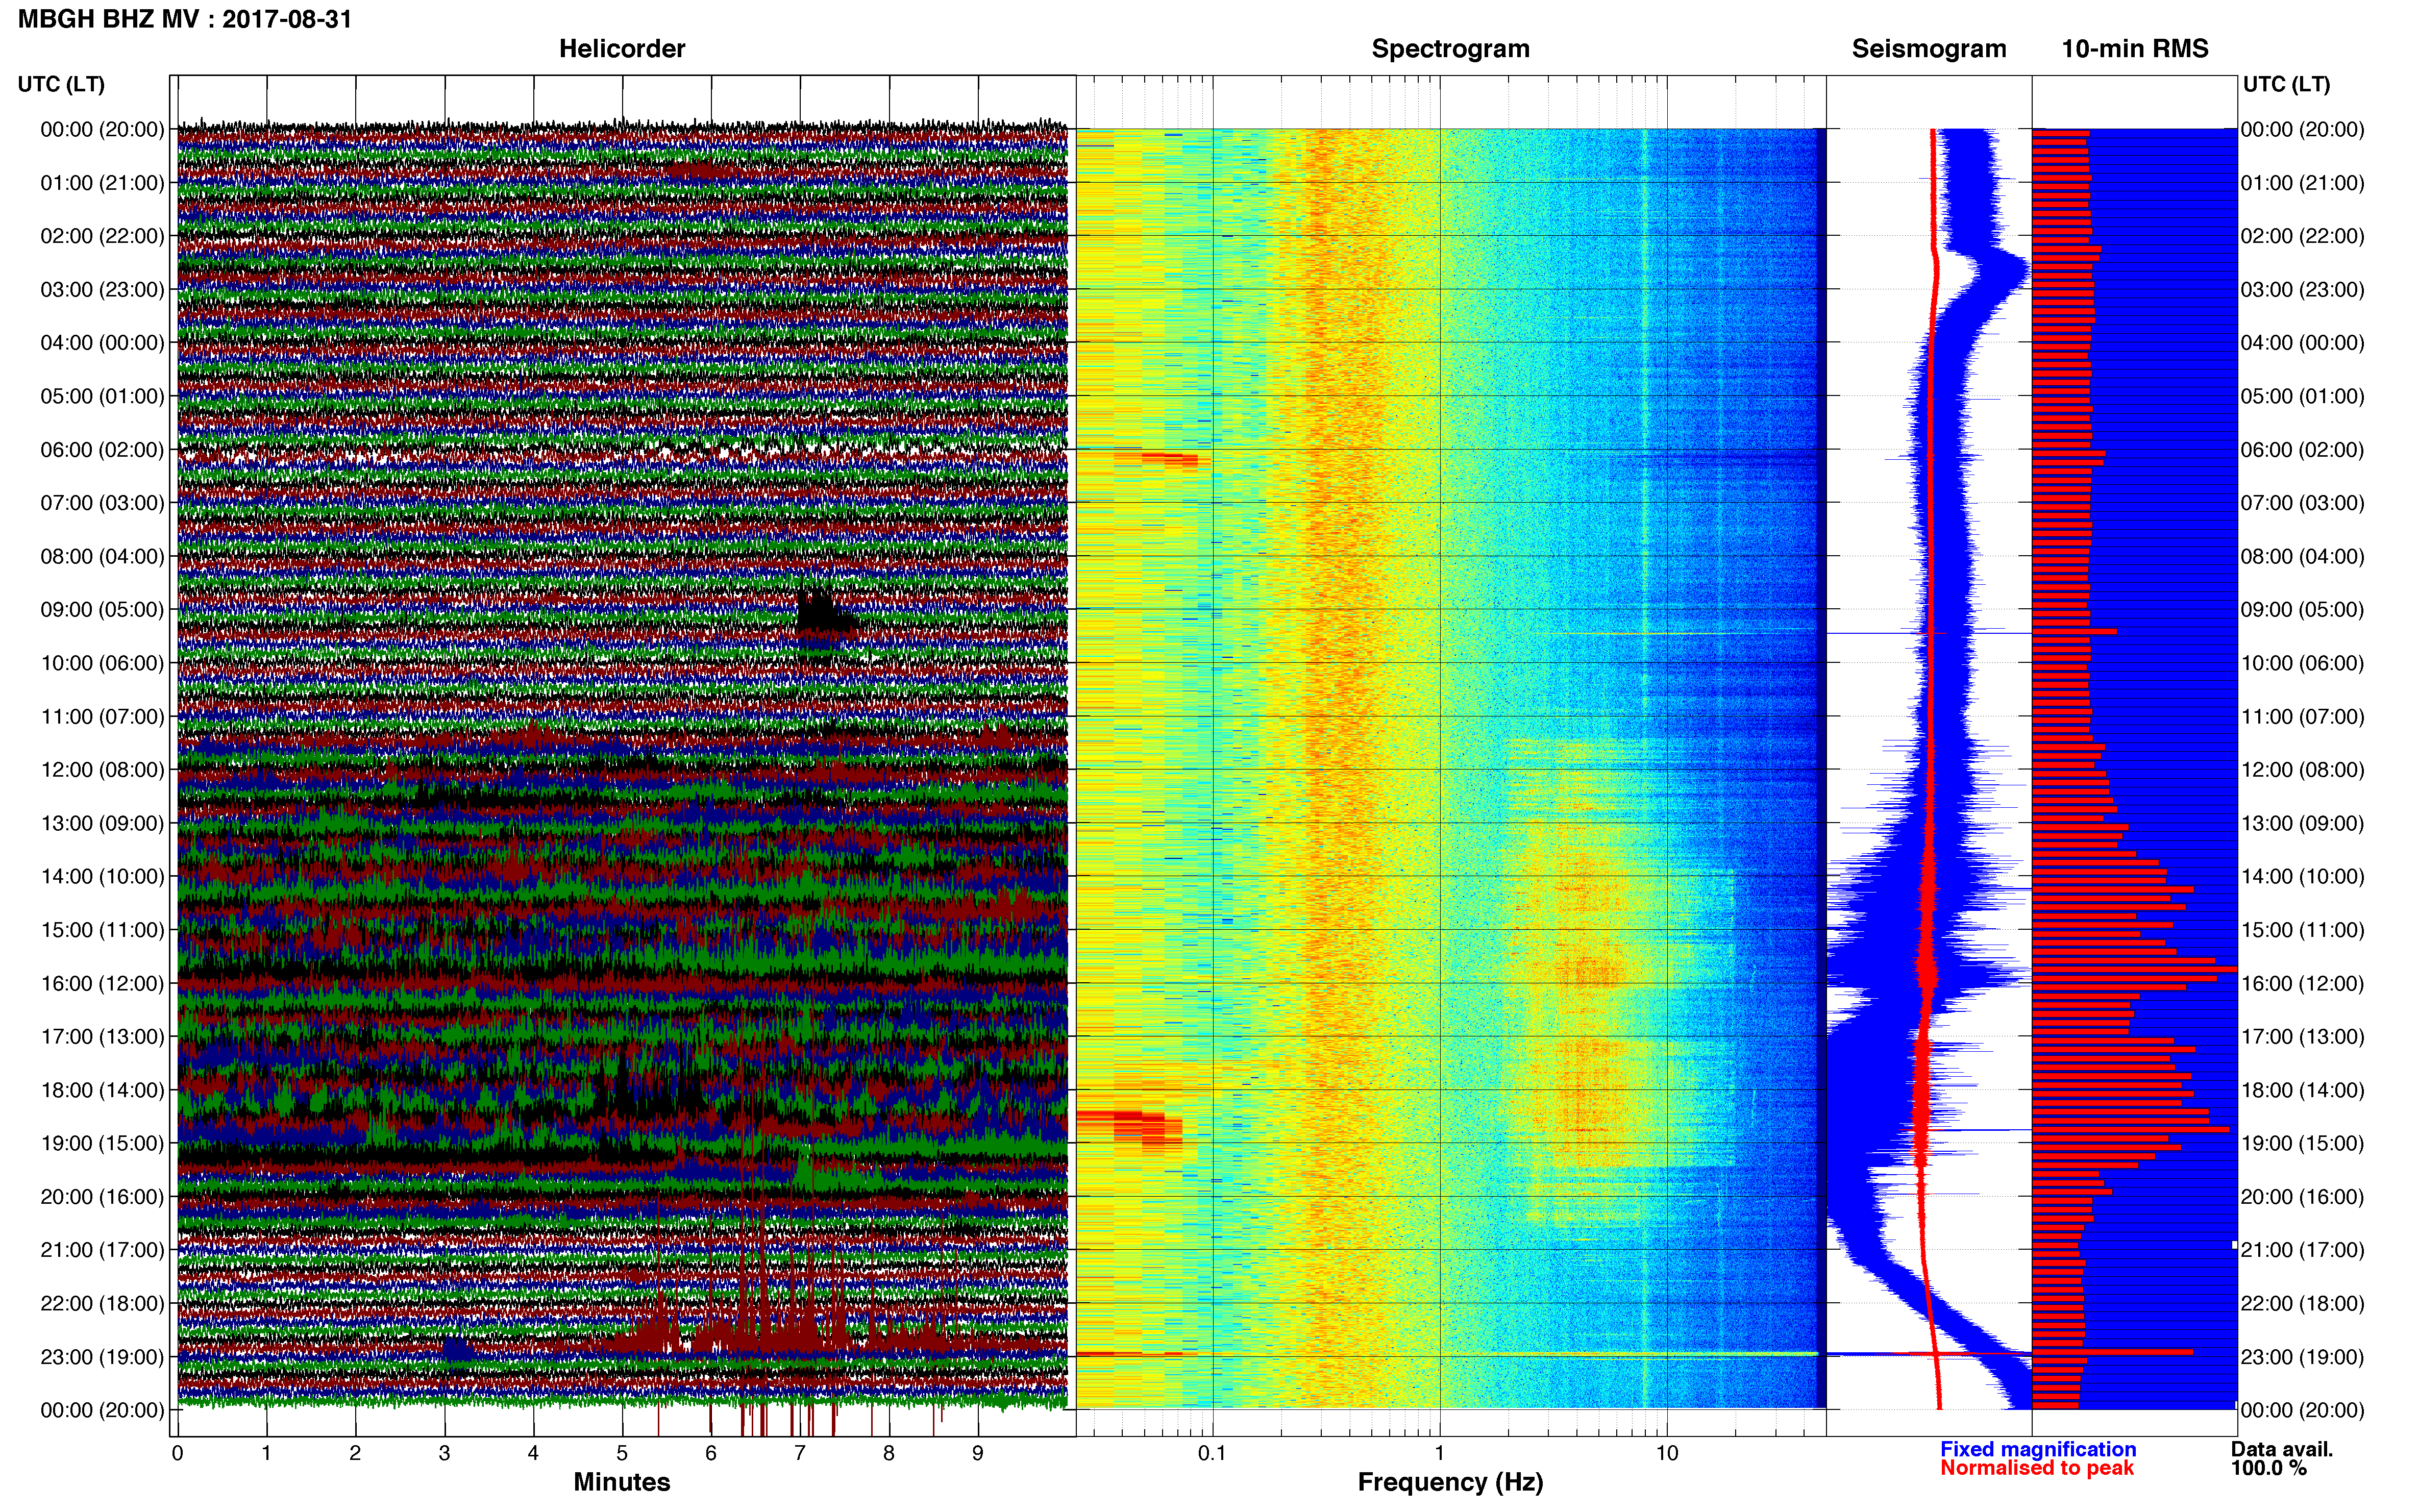The height and width of the screenshot is (1512, 2419).
Task: Click the '100.0 %' data availability value
Action: pos(2268,1468)
